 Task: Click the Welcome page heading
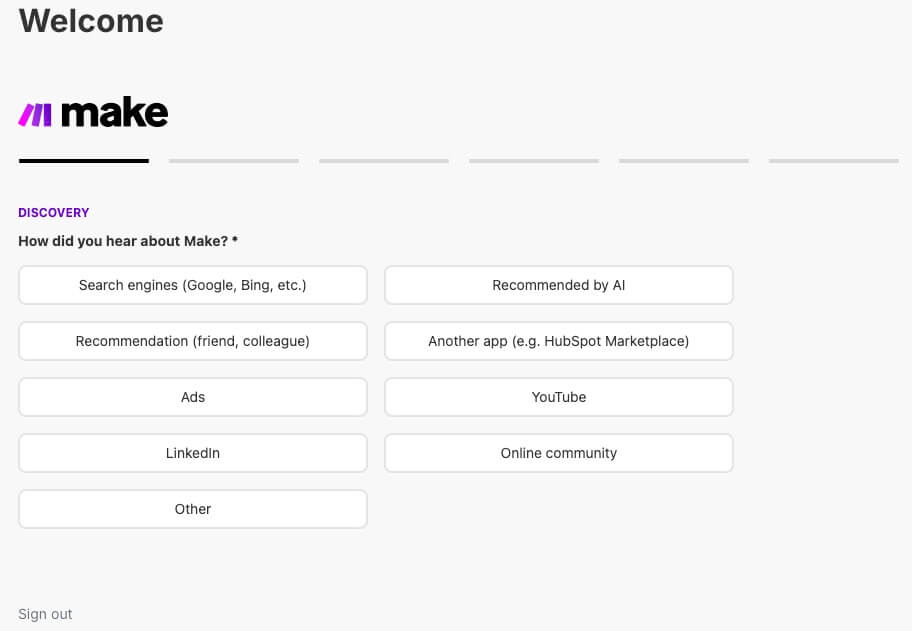coord(91,21)
